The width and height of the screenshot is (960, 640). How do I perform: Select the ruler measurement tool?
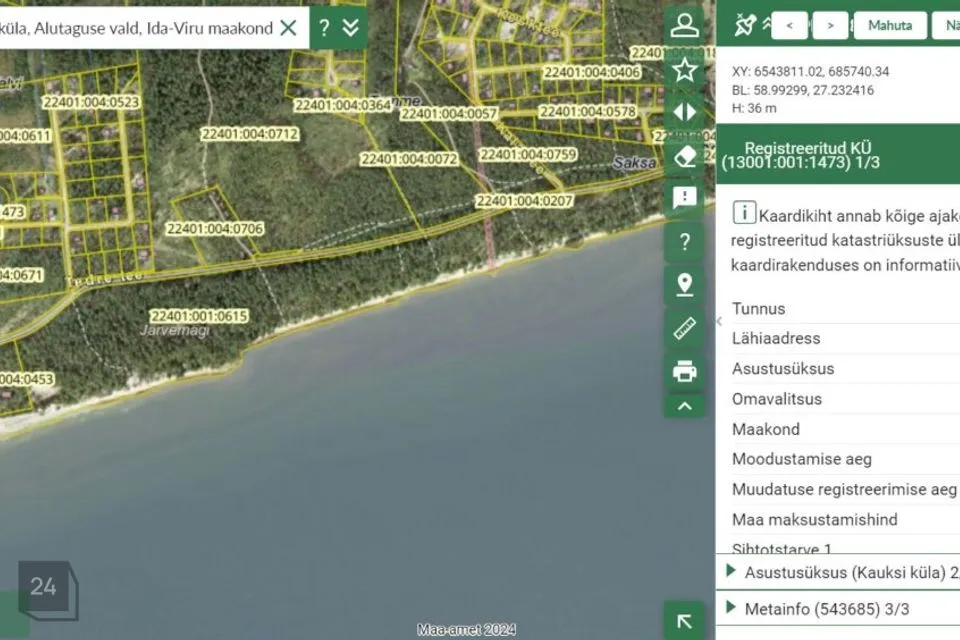[x=685, y=327]
